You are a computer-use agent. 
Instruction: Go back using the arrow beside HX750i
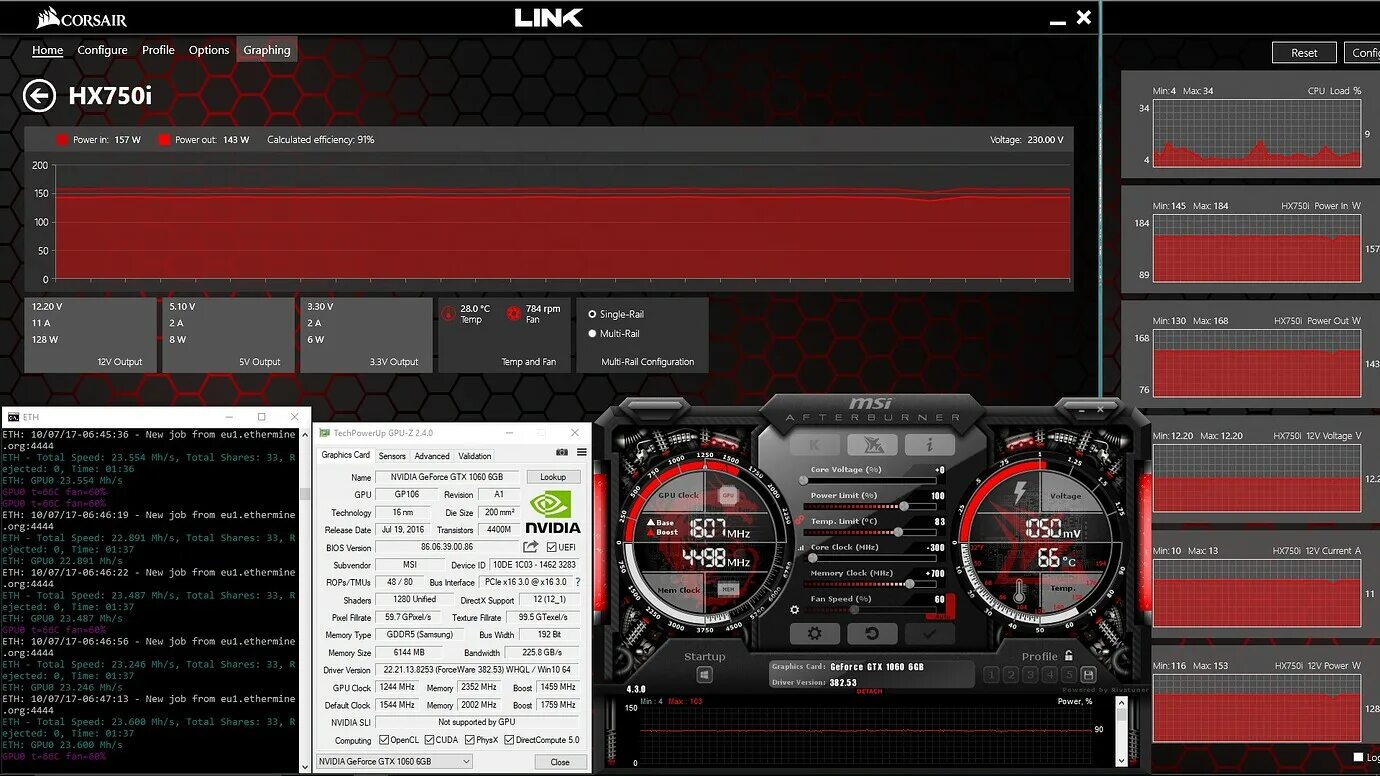point(39,96)
